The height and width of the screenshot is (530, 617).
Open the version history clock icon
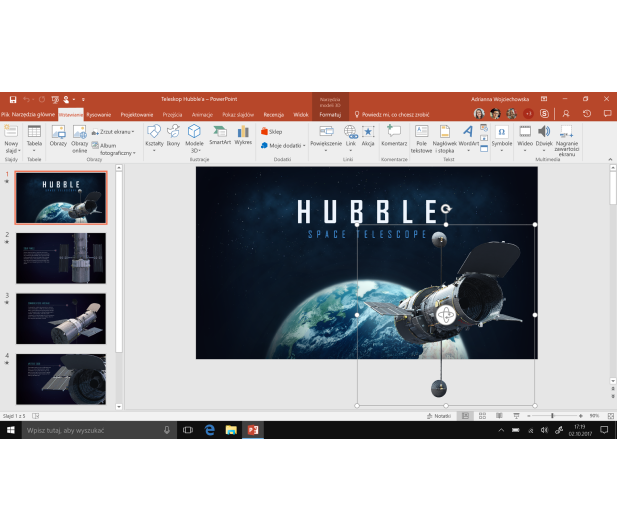(x=587, y=114)
